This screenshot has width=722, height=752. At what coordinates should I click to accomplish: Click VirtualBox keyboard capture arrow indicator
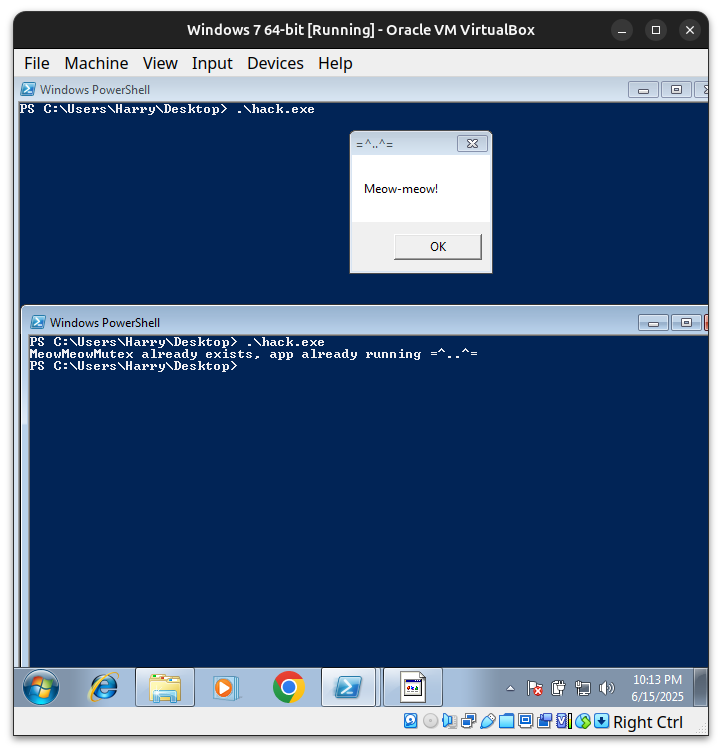602,721
